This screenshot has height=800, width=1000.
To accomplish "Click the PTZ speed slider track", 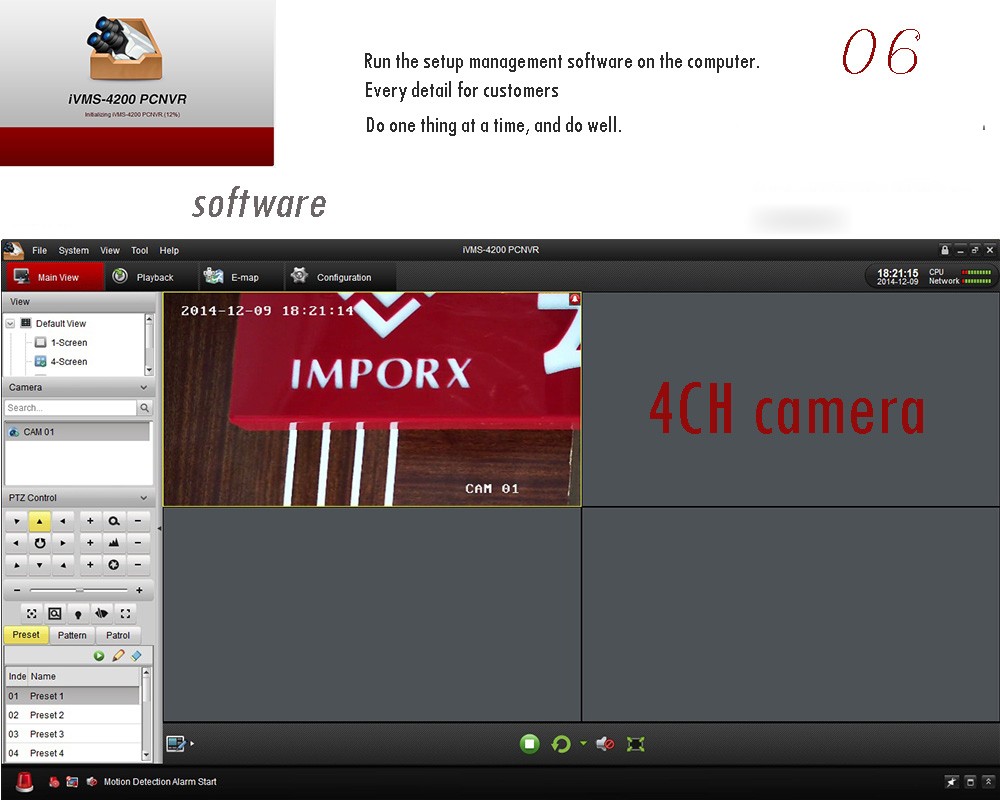I will click(78, 590).
